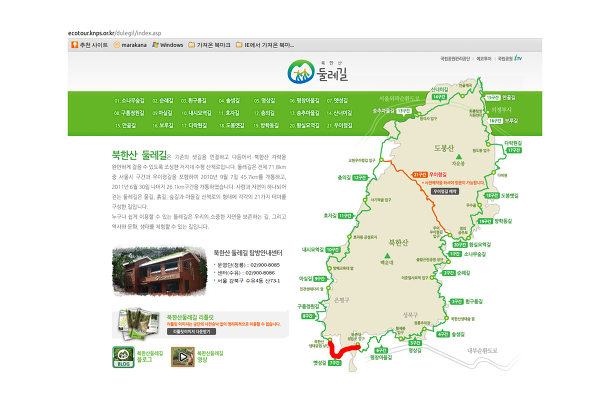This screenshot has width=610, height=408.
Task: Click the 북한산둘레길 영상 text link
Action: pyautogui.click(x=210, y=357)
